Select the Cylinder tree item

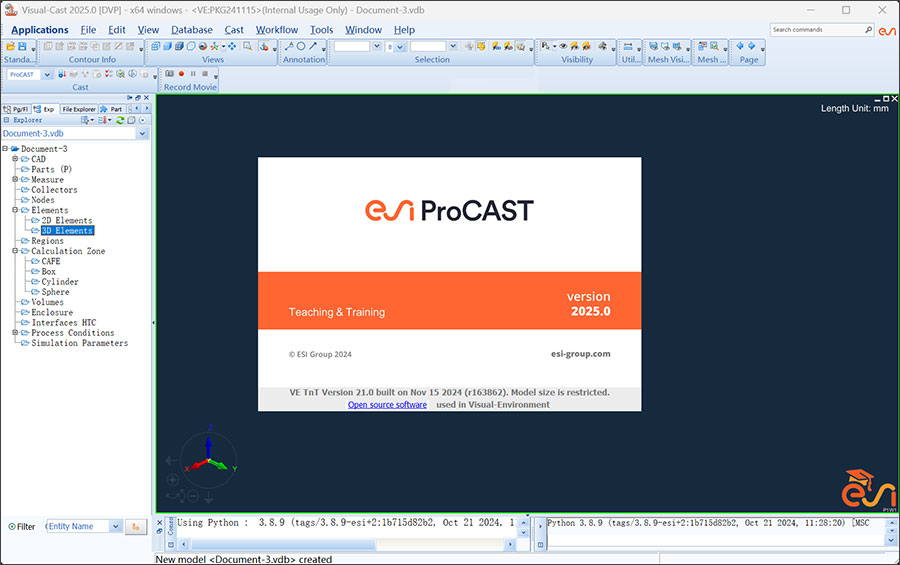coord(60,282)
